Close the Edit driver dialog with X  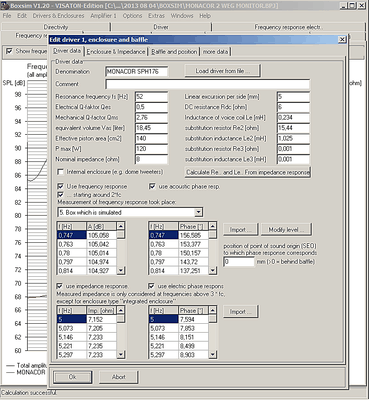click(x=342, y=39)
